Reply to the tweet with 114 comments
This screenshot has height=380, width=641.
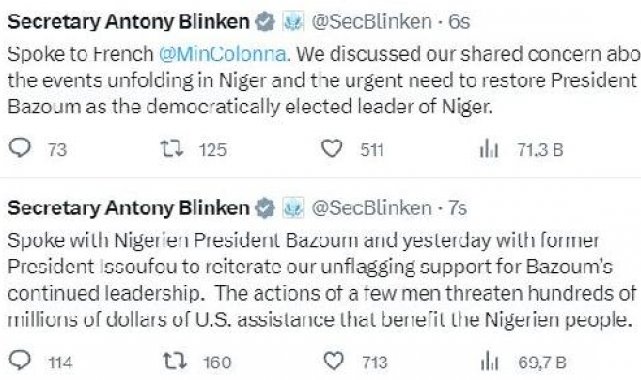pyautogui.click(x=20, y=361)
